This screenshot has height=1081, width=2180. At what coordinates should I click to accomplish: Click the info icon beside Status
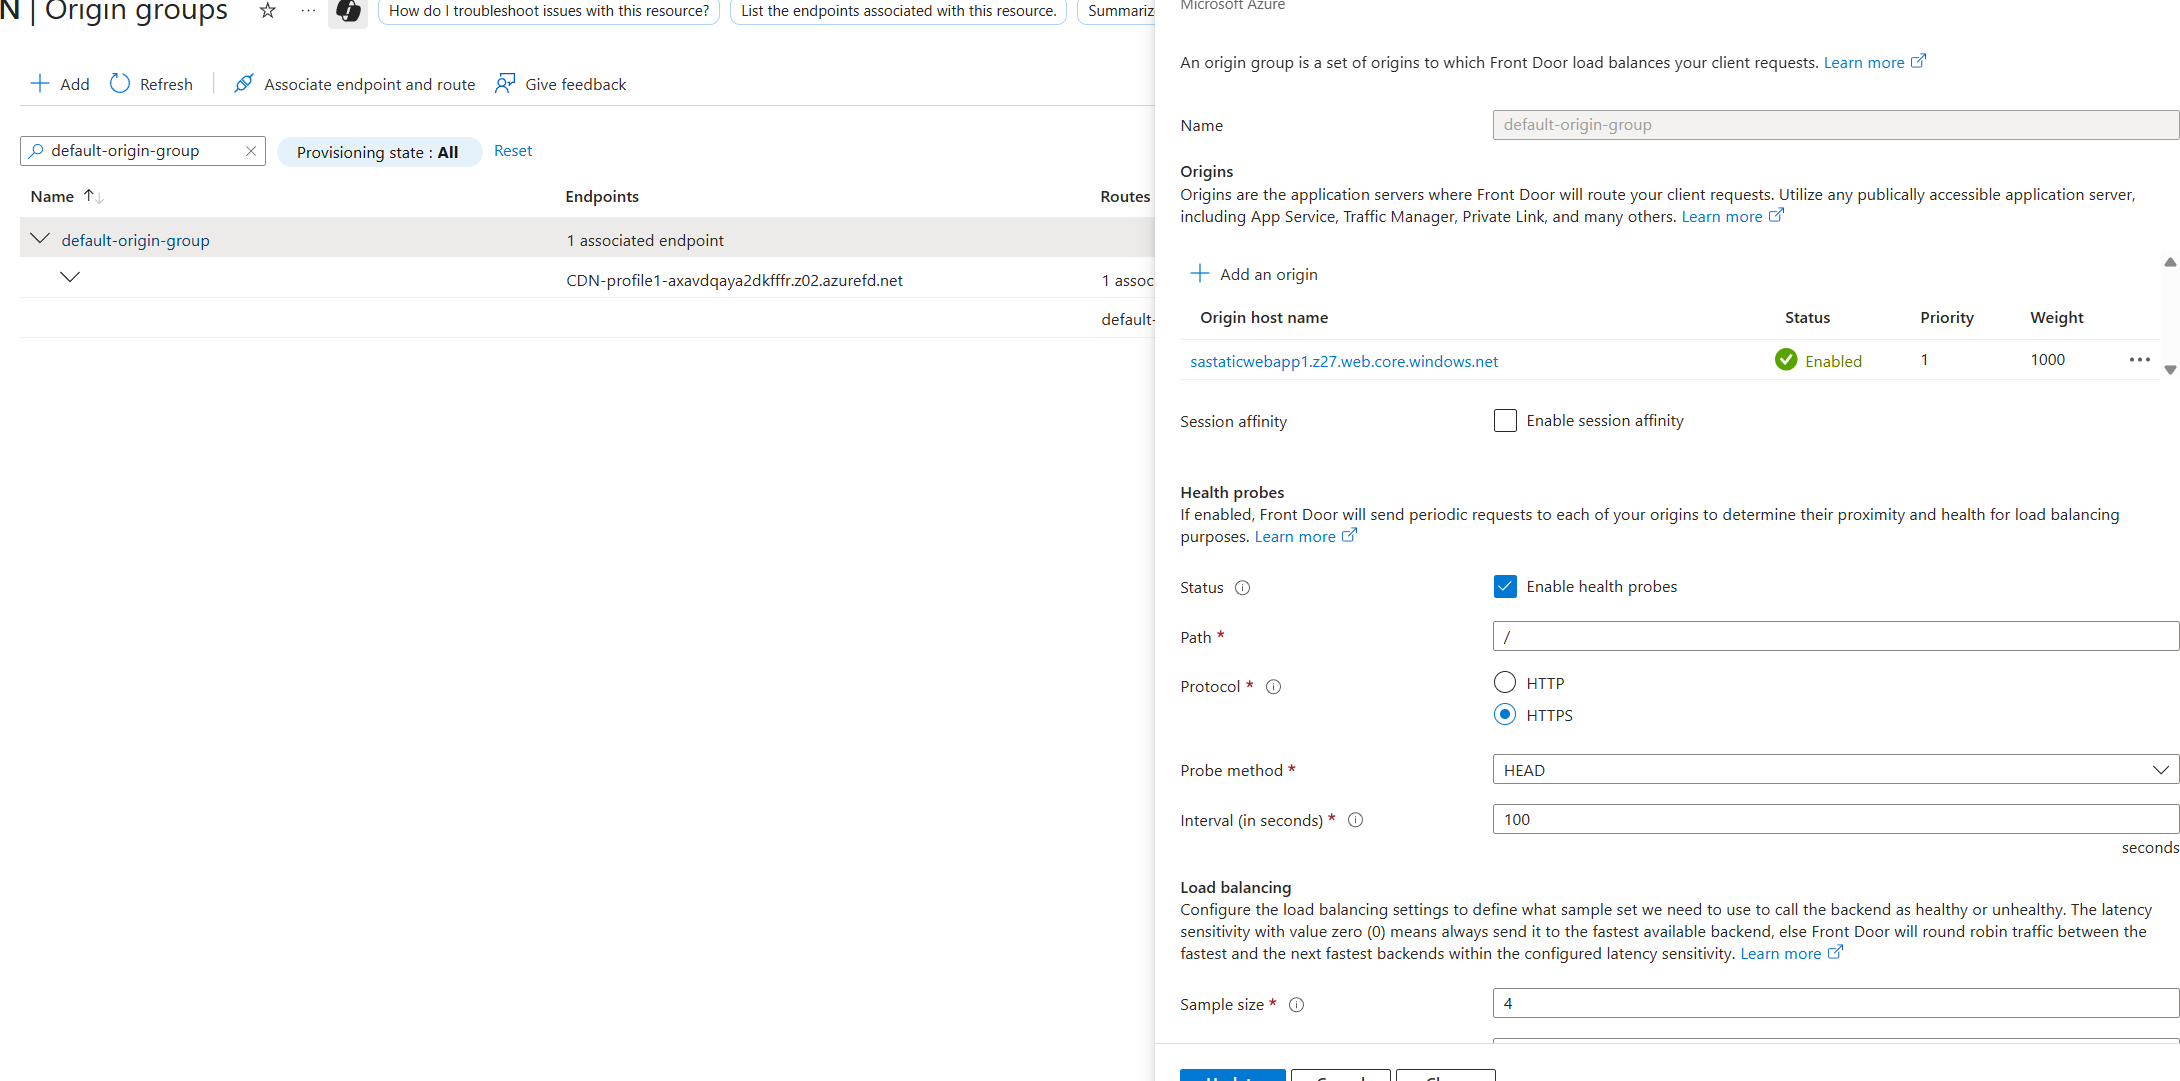1242,588
